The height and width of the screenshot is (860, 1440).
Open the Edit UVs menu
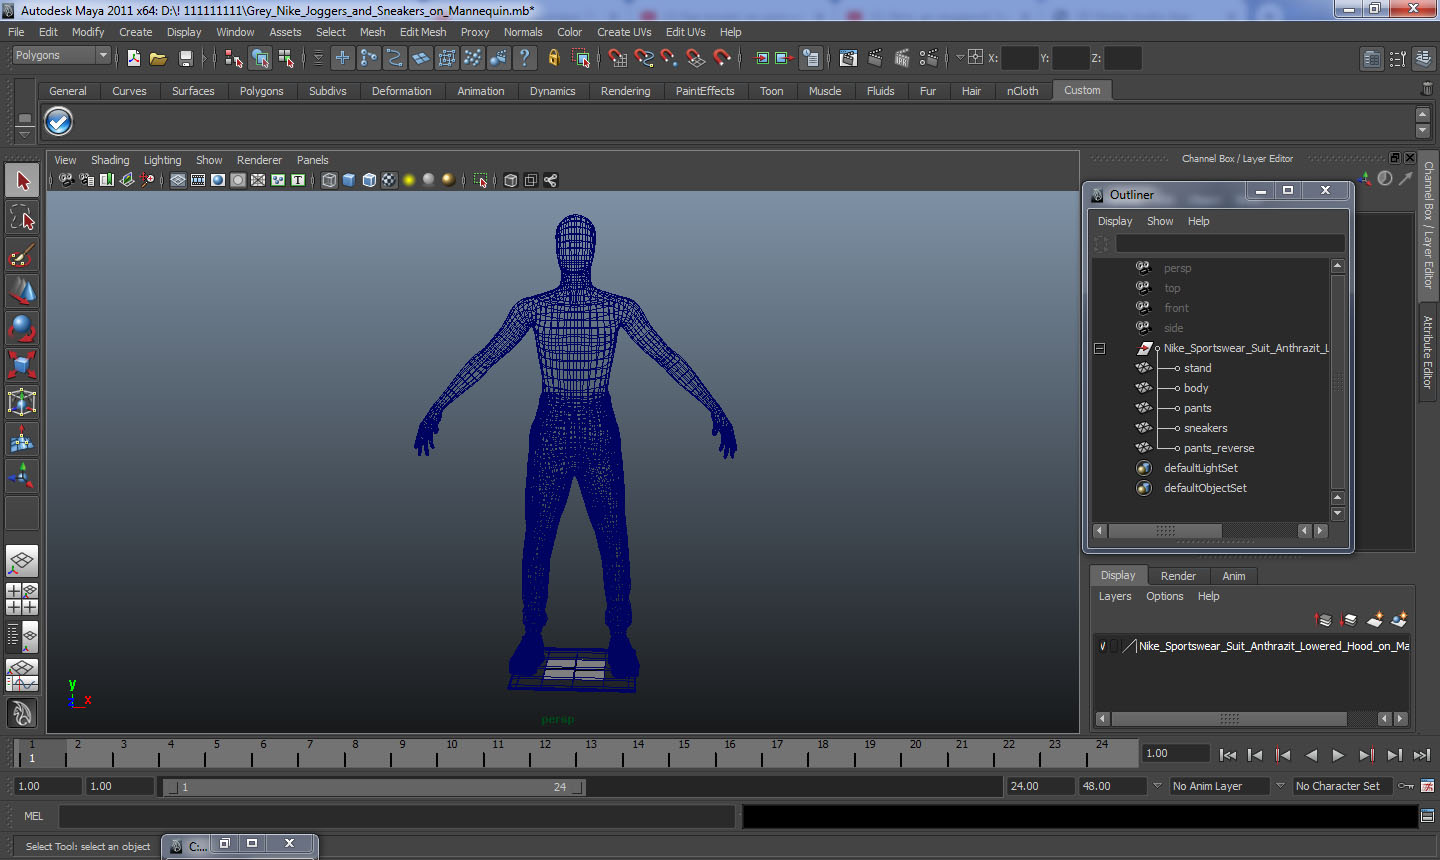(x=686, y=32)
